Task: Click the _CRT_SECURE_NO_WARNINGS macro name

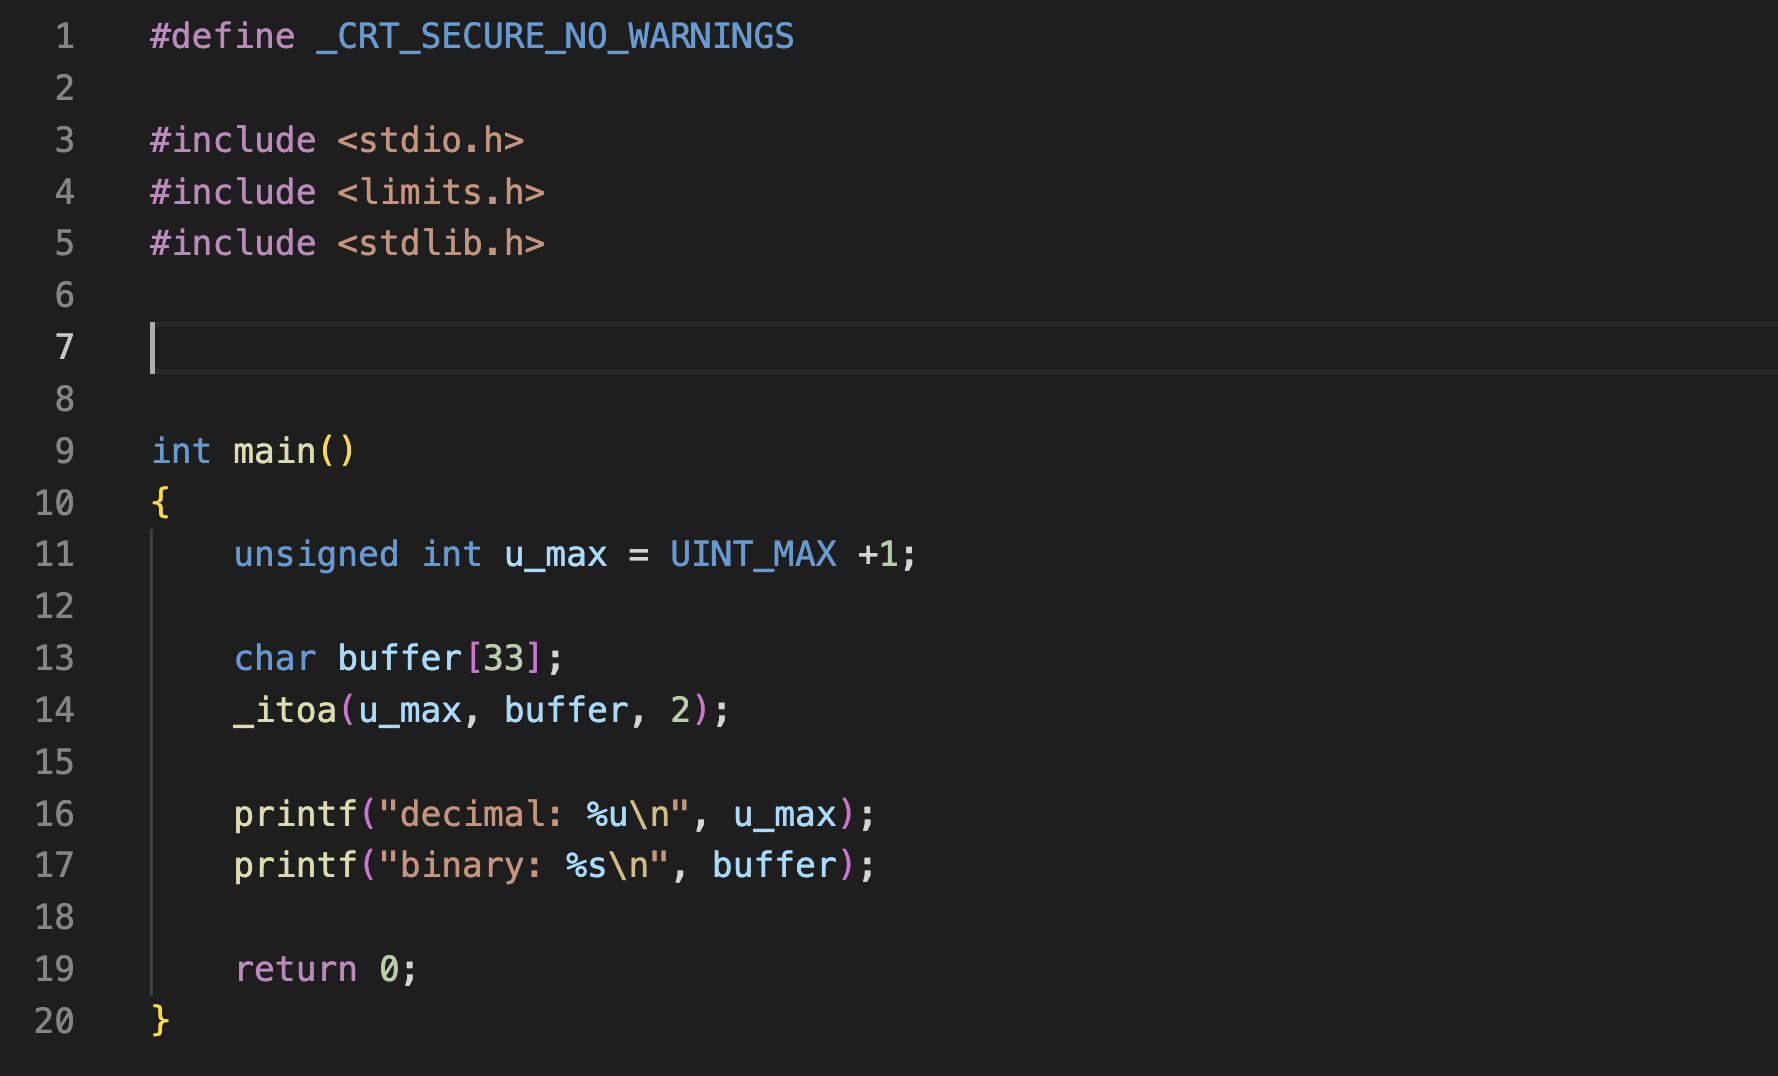Action: click(555, 37)
